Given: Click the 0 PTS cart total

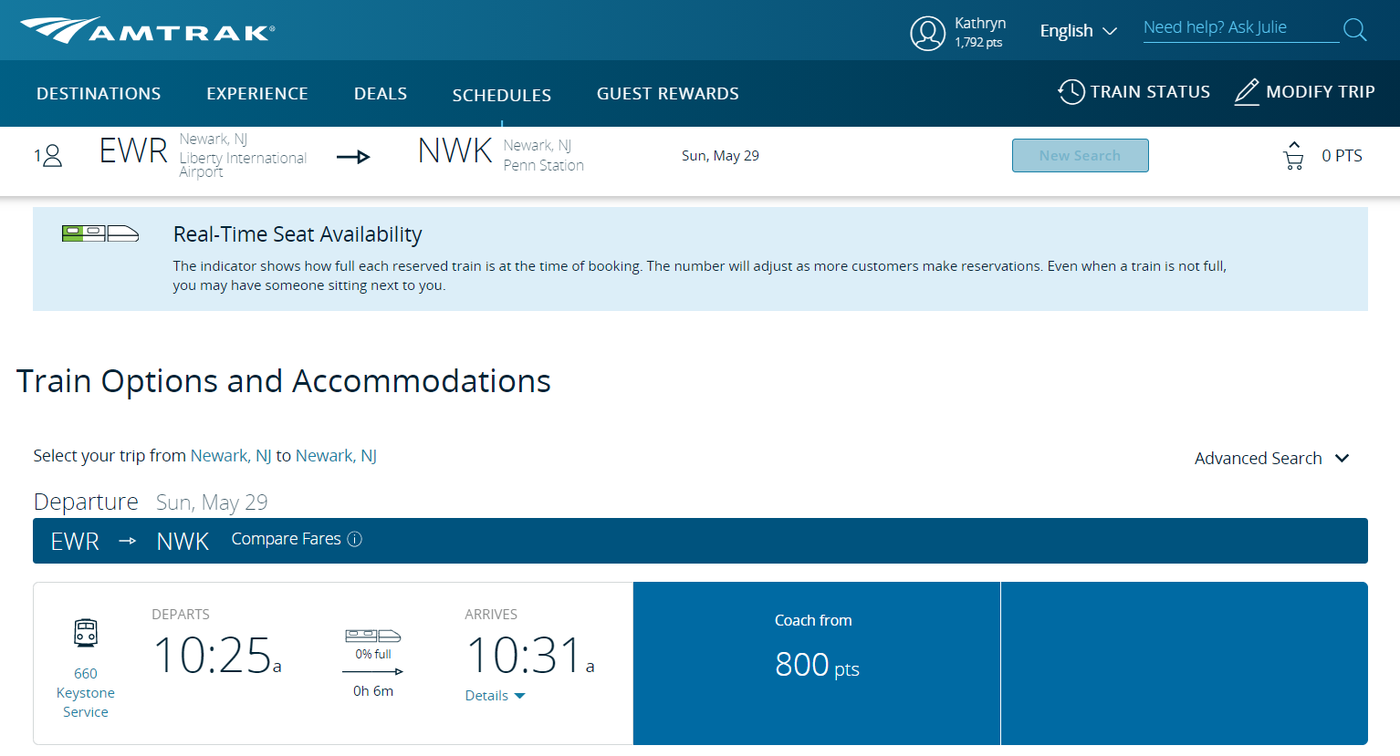Looking at the screenshot, I should tap(1342, 155).
